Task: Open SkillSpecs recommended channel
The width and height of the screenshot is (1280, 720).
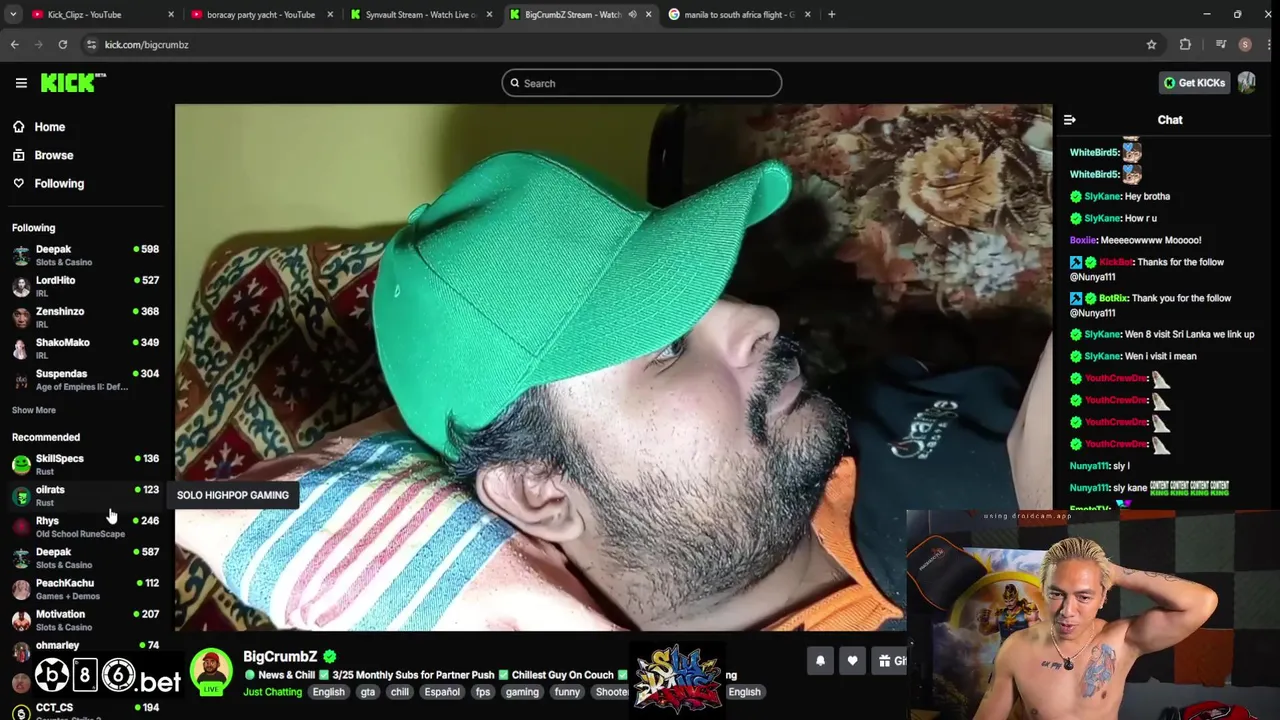Action: (x=85, y=464)
